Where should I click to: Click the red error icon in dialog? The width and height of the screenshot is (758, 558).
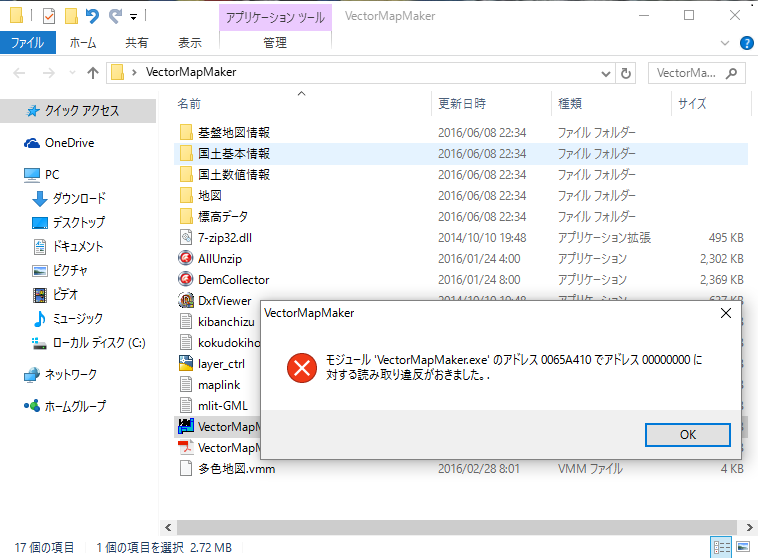[x=302, y=368]
